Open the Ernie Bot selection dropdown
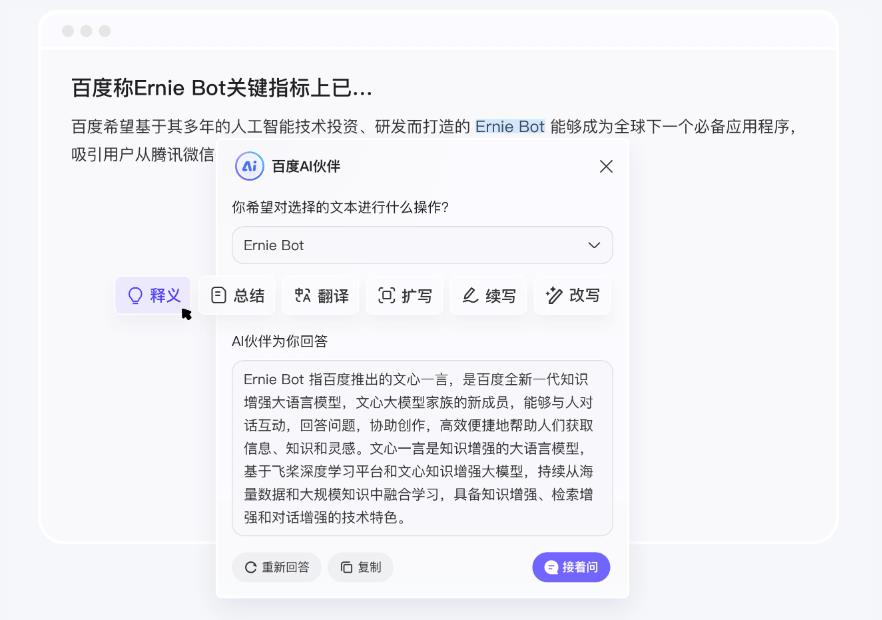Screen dimensions: 882x620 pos(422,245)
